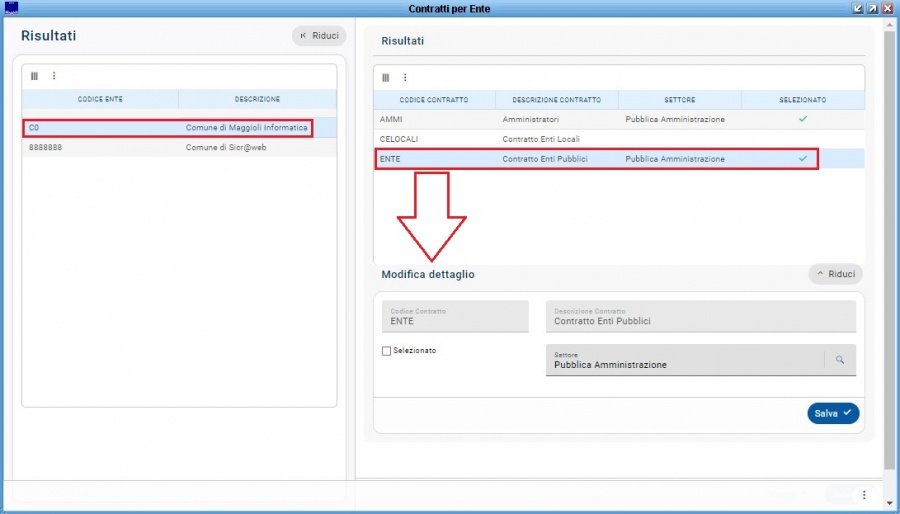This screenshot has height=514, width=900.
Task: Click checkmark in AMMI row Selezionato column
Action: click(x=803, y=119)
